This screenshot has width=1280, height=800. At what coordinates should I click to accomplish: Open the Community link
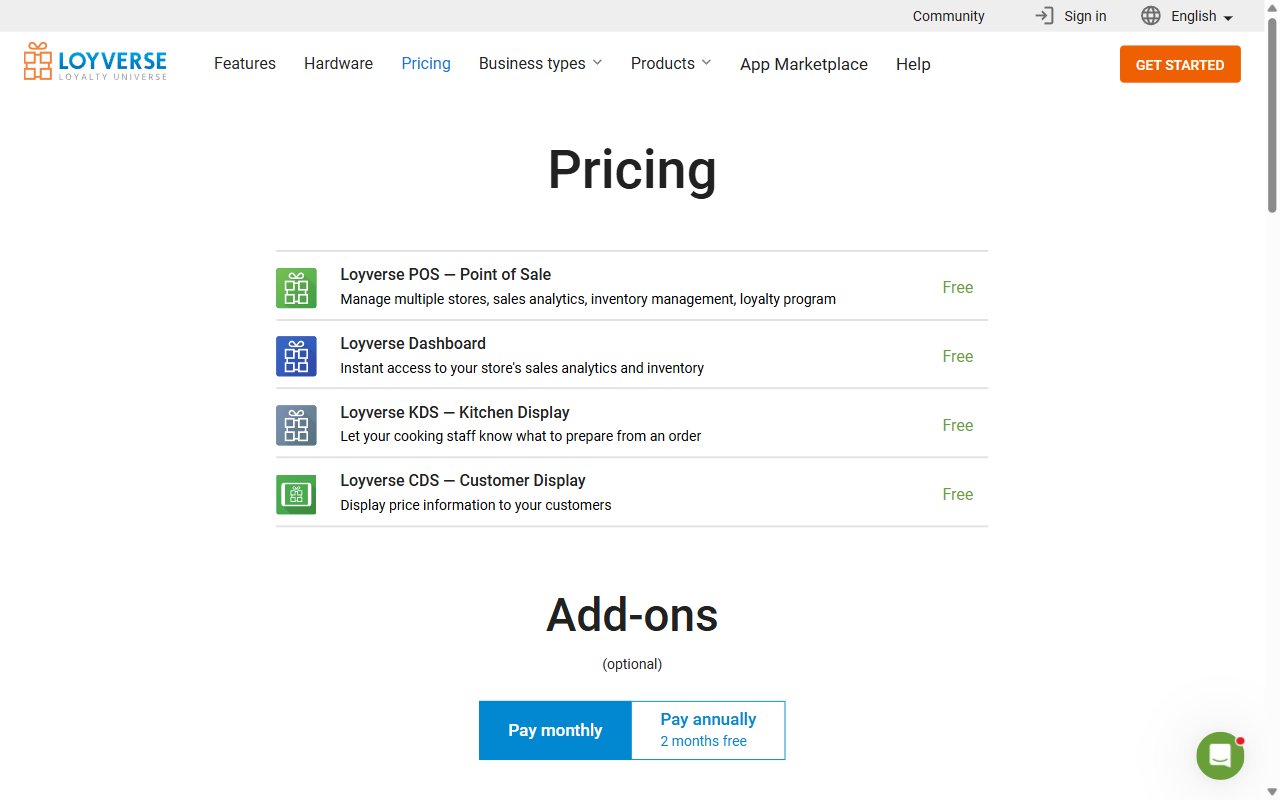949,16
